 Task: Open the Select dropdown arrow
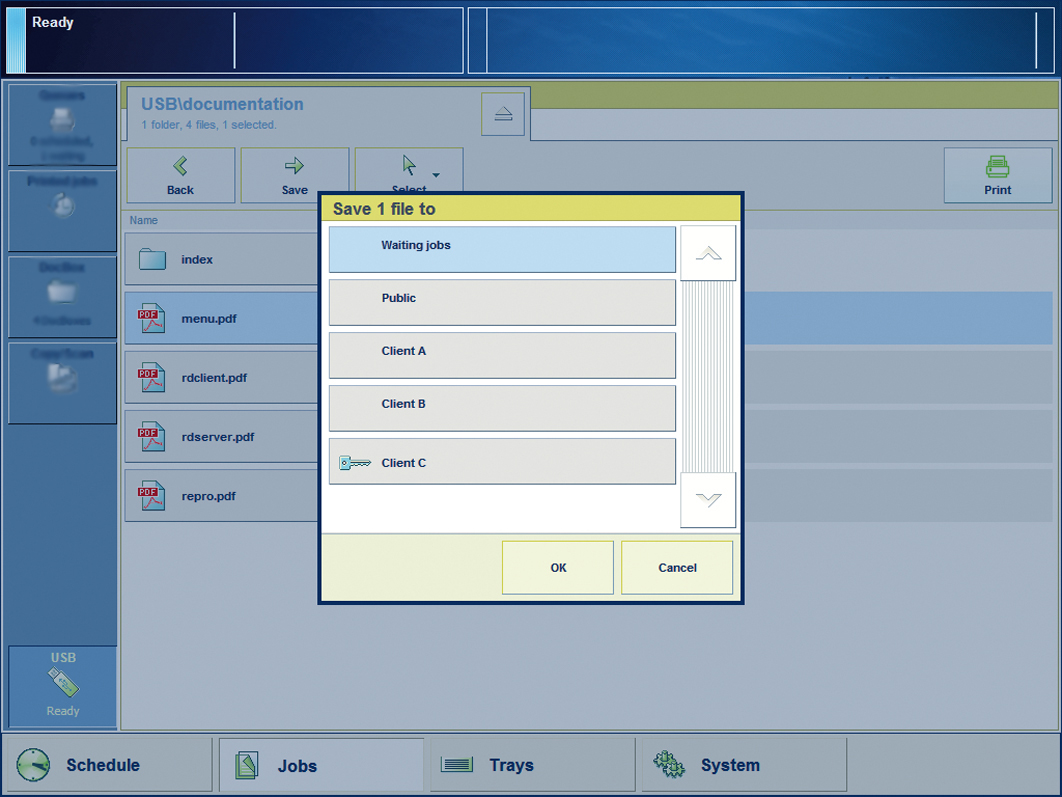tap(435, 174)
